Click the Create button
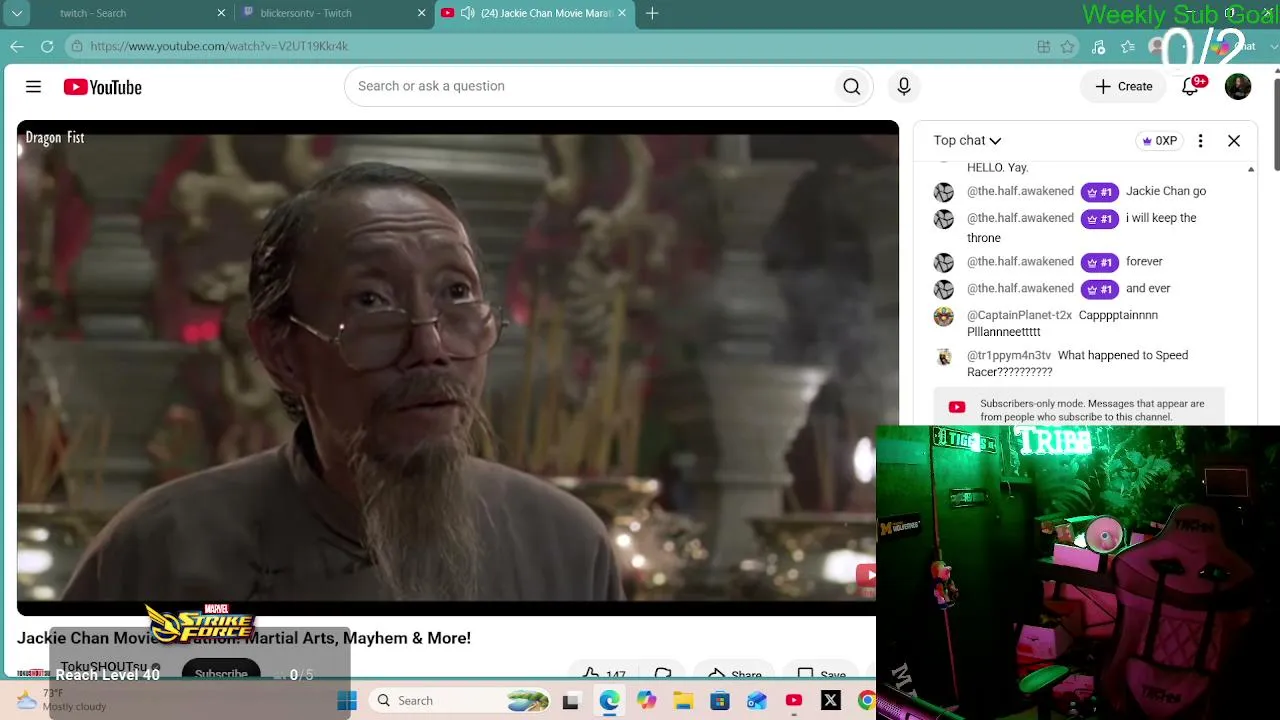1280x720 pixels. pyautogui.click(x=1124, y=87)
